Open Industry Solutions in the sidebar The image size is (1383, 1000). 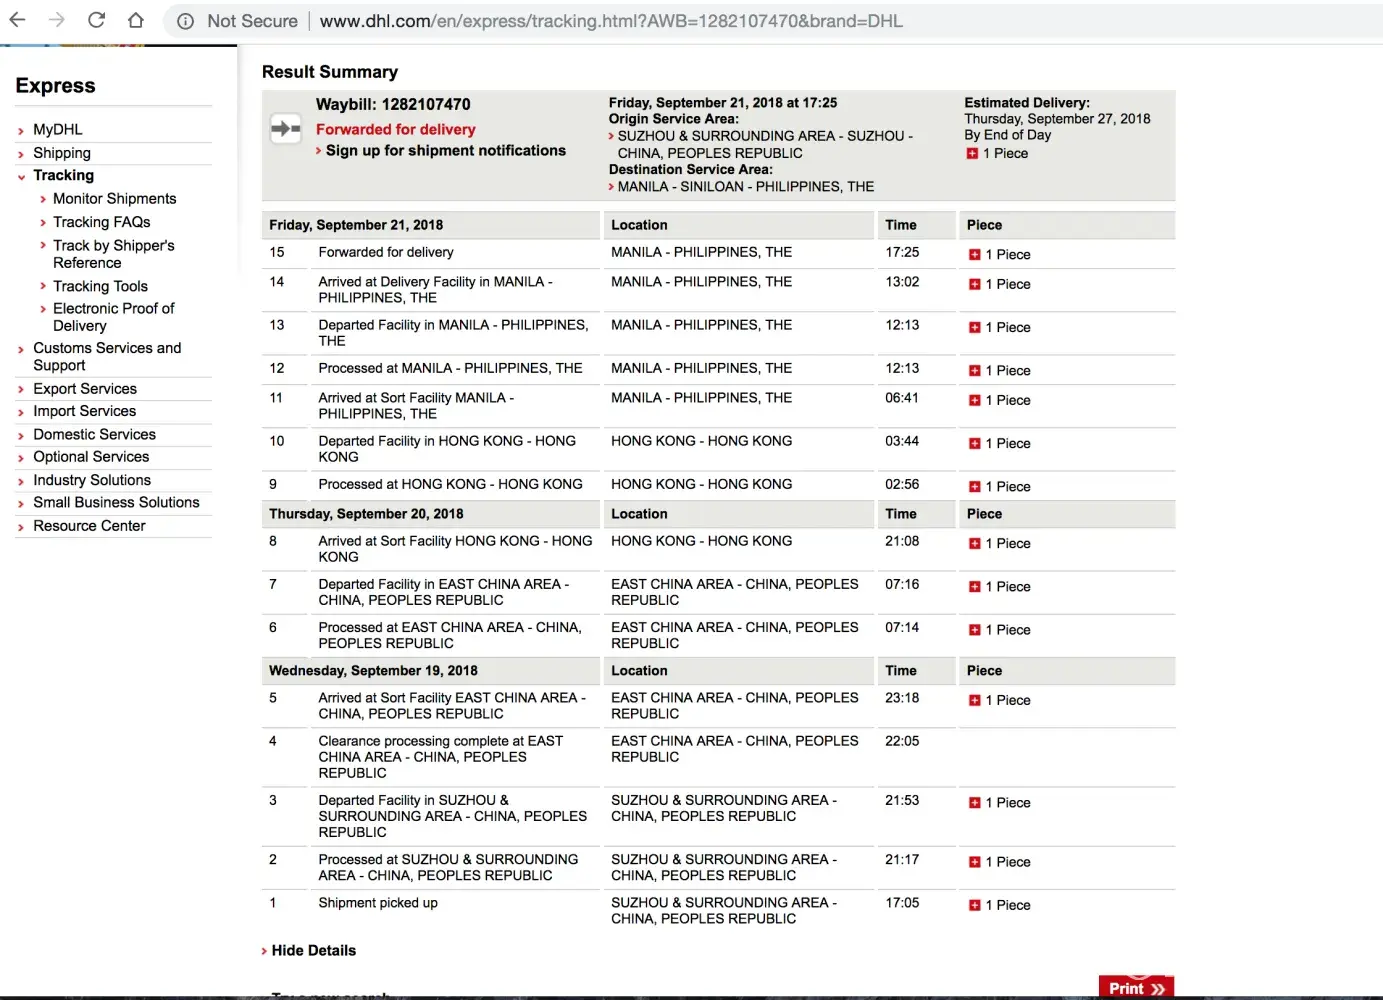click(x=92, y=481)
